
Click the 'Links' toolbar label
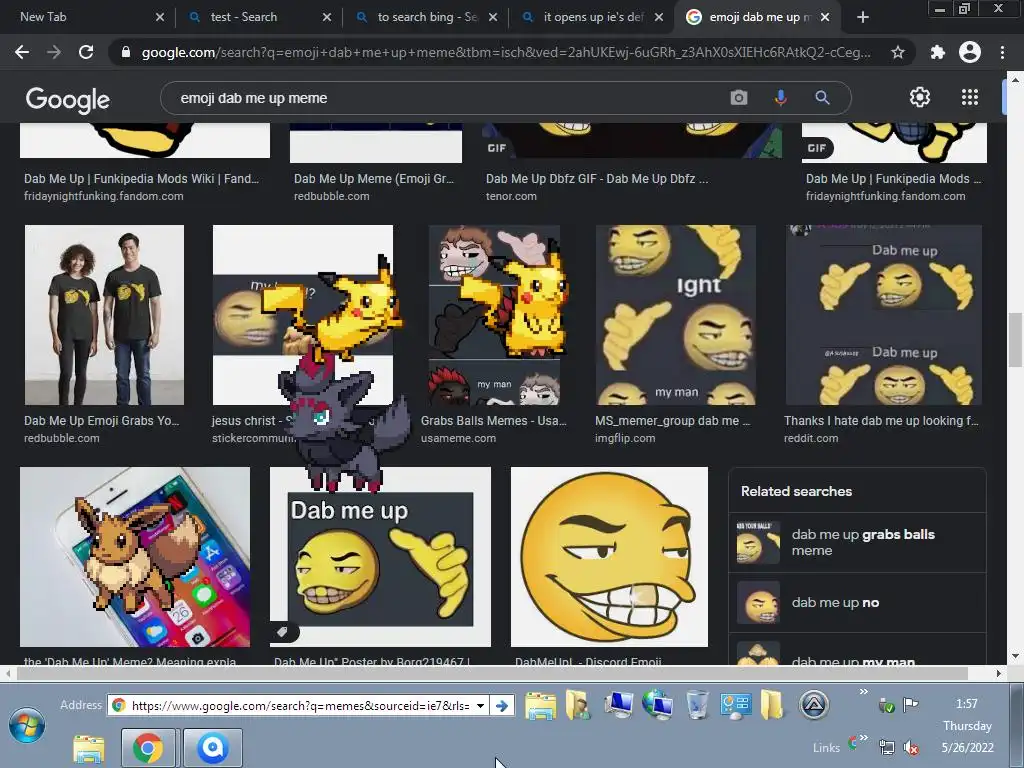tap(826, 748)
